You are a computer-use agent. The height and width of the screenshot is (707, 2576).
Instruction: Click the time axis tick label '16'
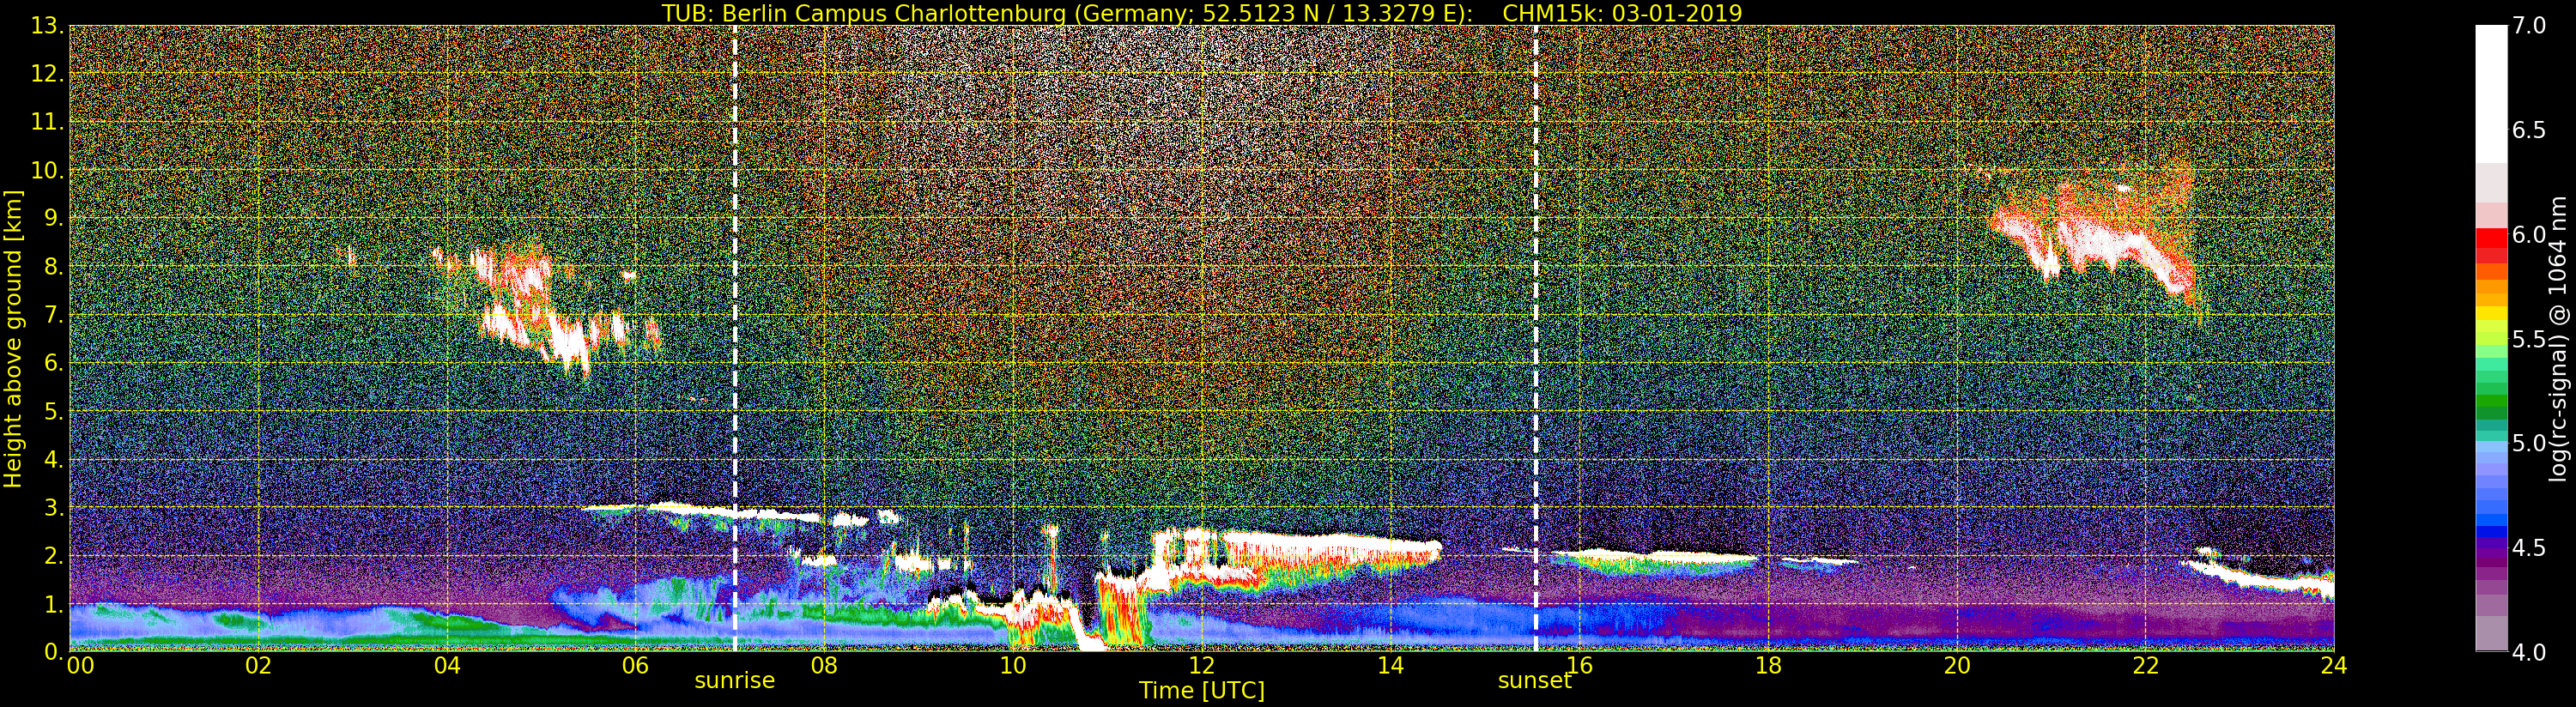[x=1579, y=666]
